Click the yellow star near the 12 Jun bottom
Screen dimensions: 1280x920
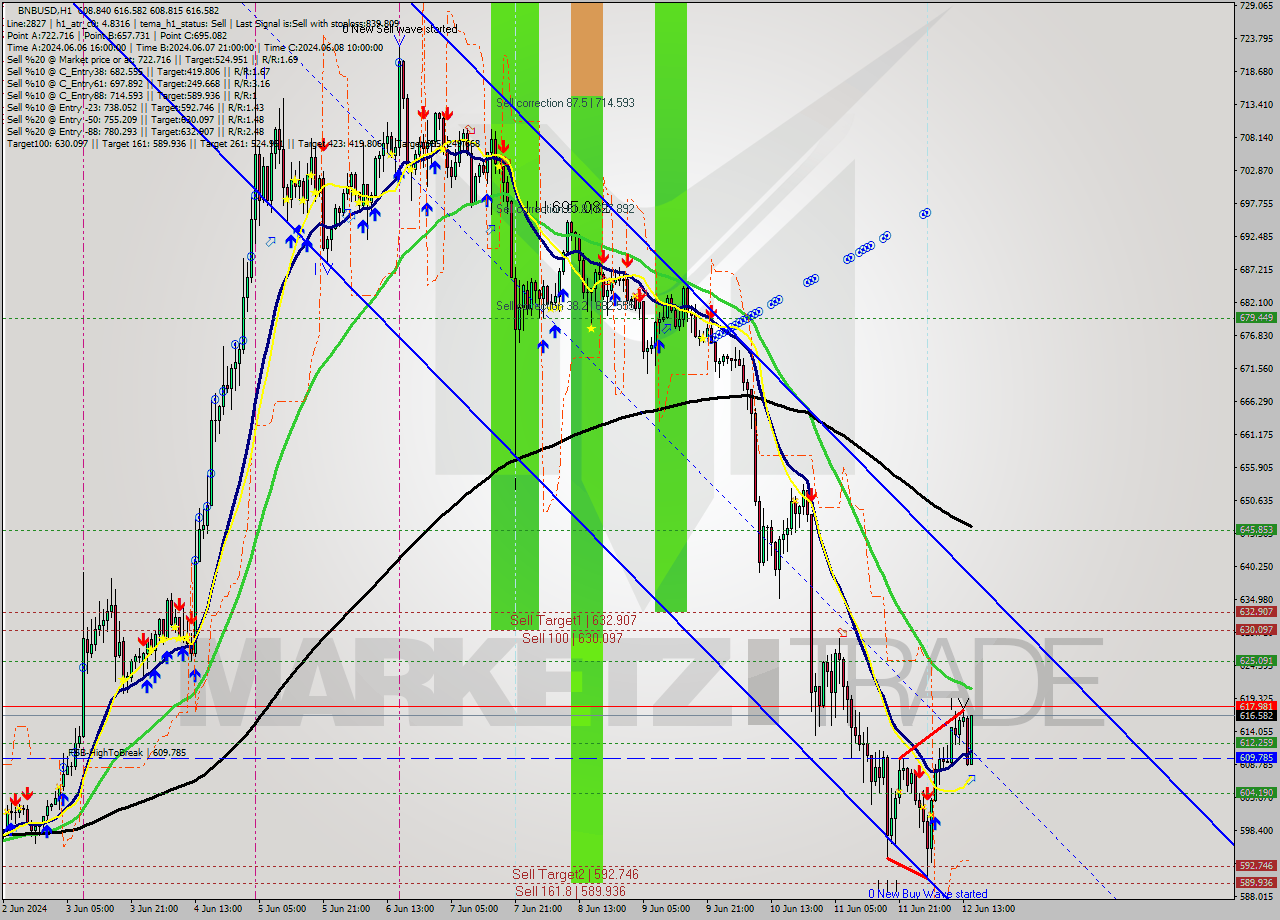click(931, 814)
